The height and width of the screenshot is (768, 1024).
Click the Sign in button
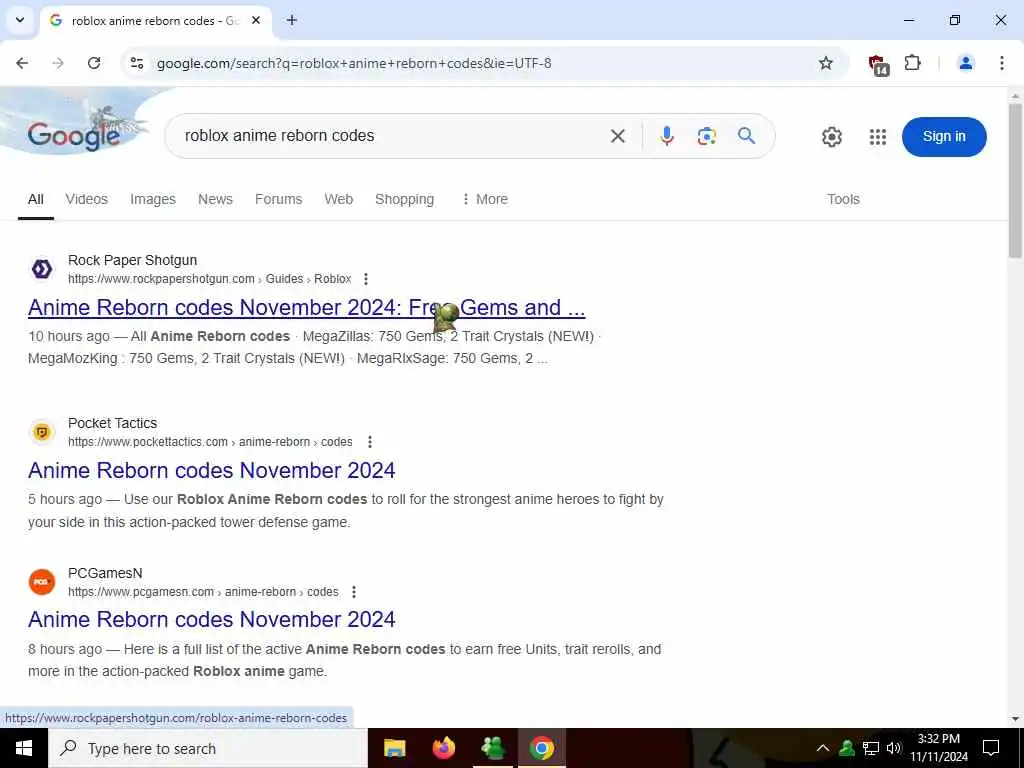(944, 136)
